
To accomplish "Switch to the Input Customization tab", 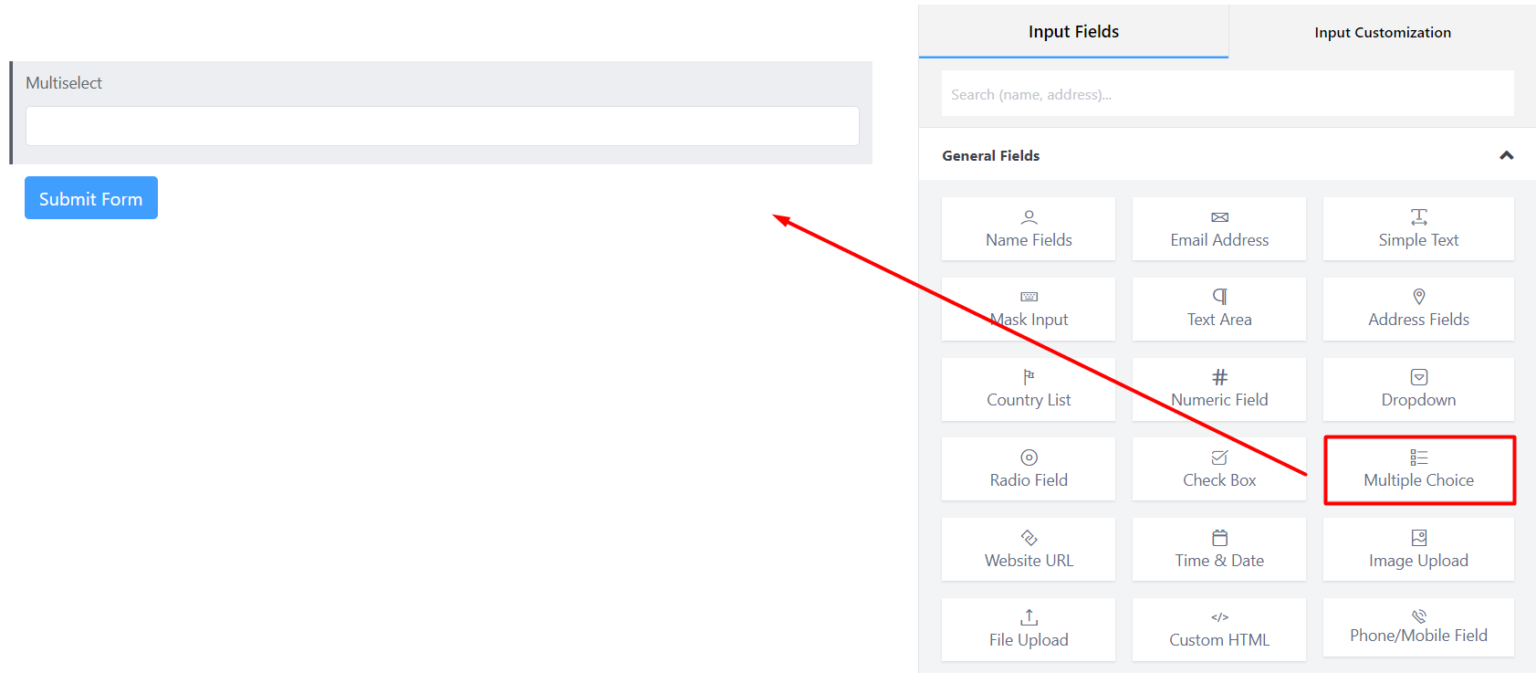I will pyautogui.click(x=1382, y=32).
